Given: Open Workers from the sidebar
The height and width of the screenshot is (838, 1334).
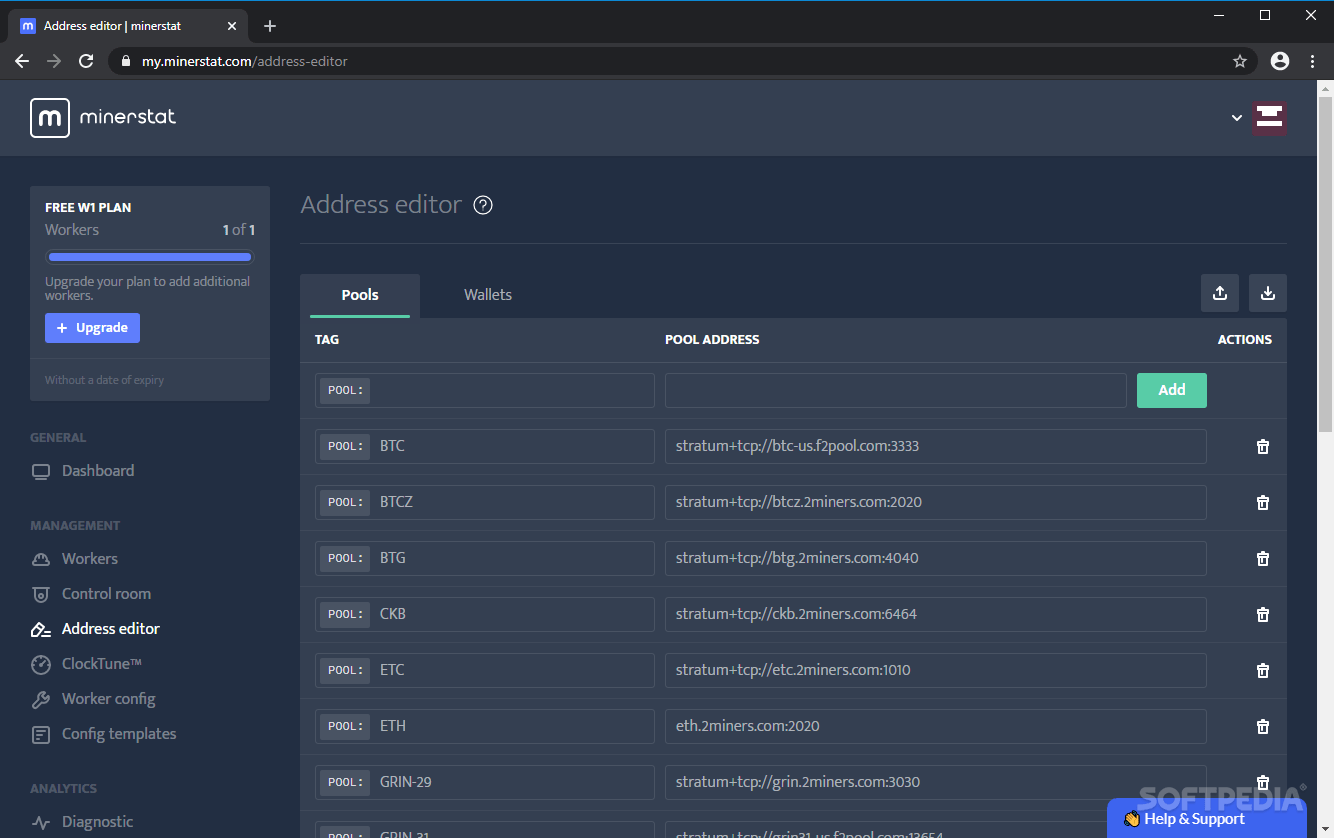Looking at the screenshot, I should click(90, 559).
